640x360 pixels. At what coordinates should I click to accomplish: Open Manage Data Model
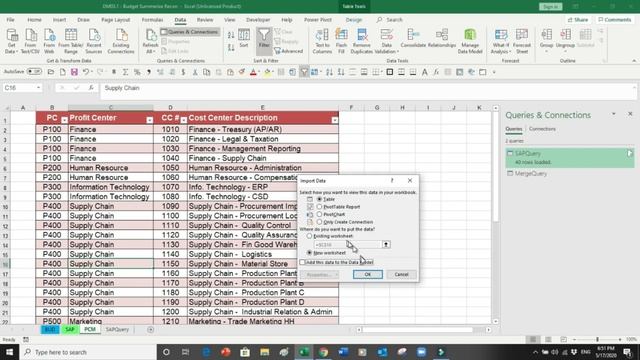(x=470, y=41)
